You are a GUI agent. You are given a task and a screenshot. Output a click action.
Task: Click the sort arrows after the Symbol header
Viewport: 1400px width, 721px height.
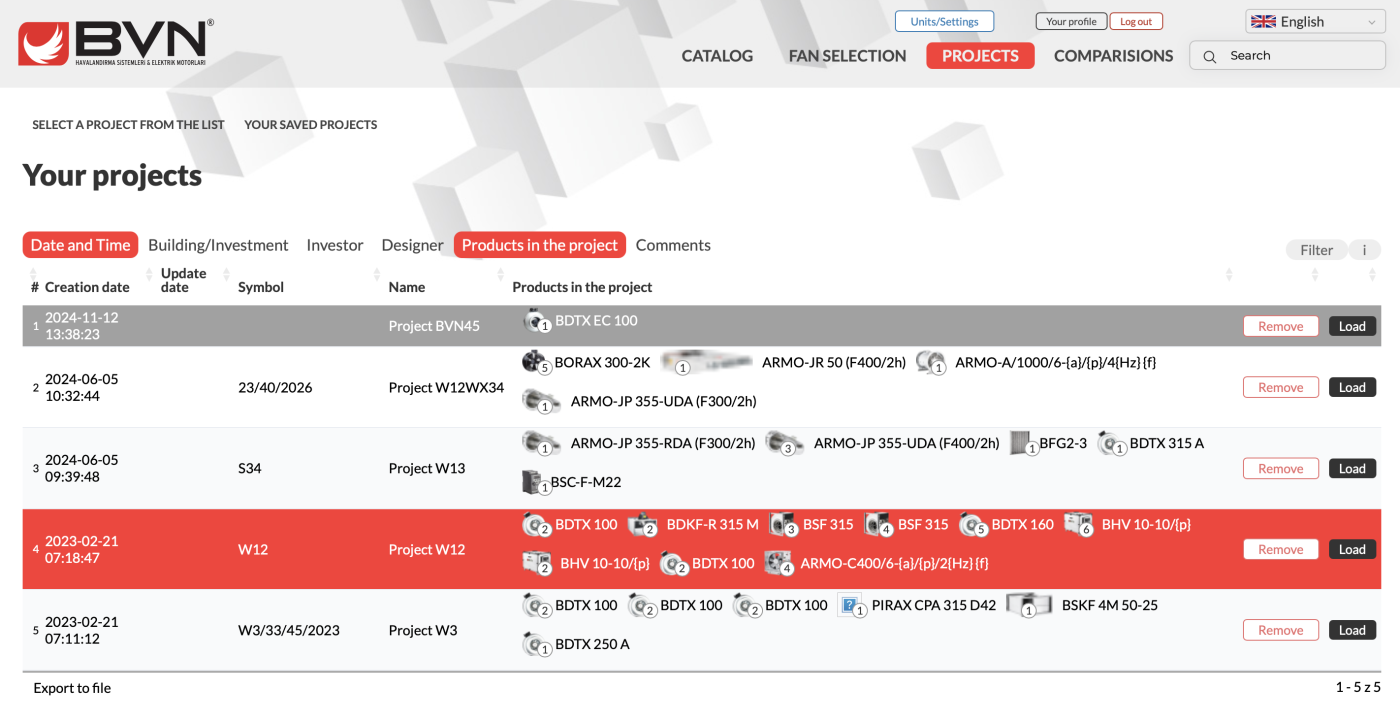point(377,274)
